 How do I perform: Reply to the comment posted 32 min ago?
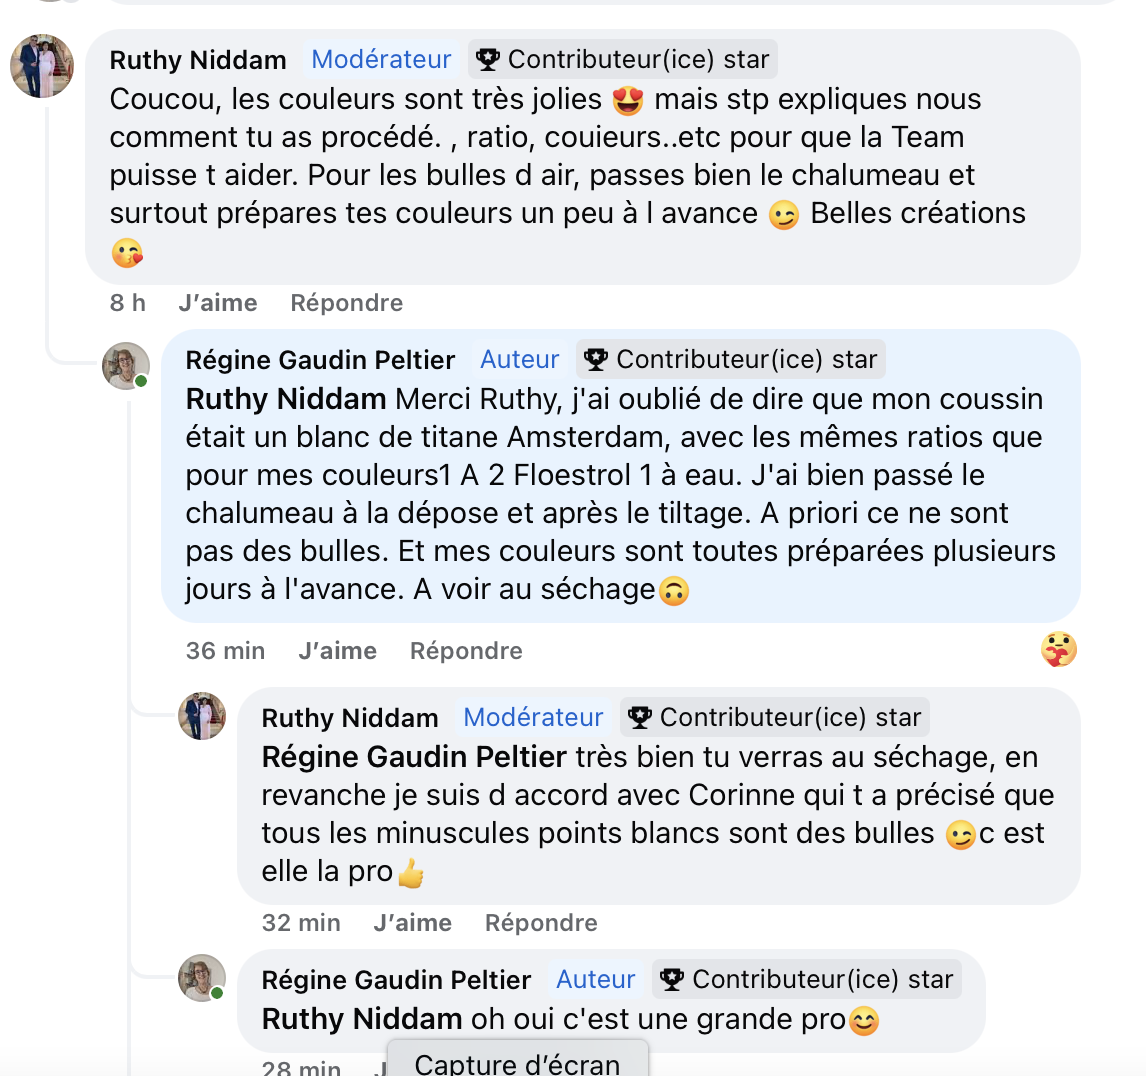(x=541, y=923)
